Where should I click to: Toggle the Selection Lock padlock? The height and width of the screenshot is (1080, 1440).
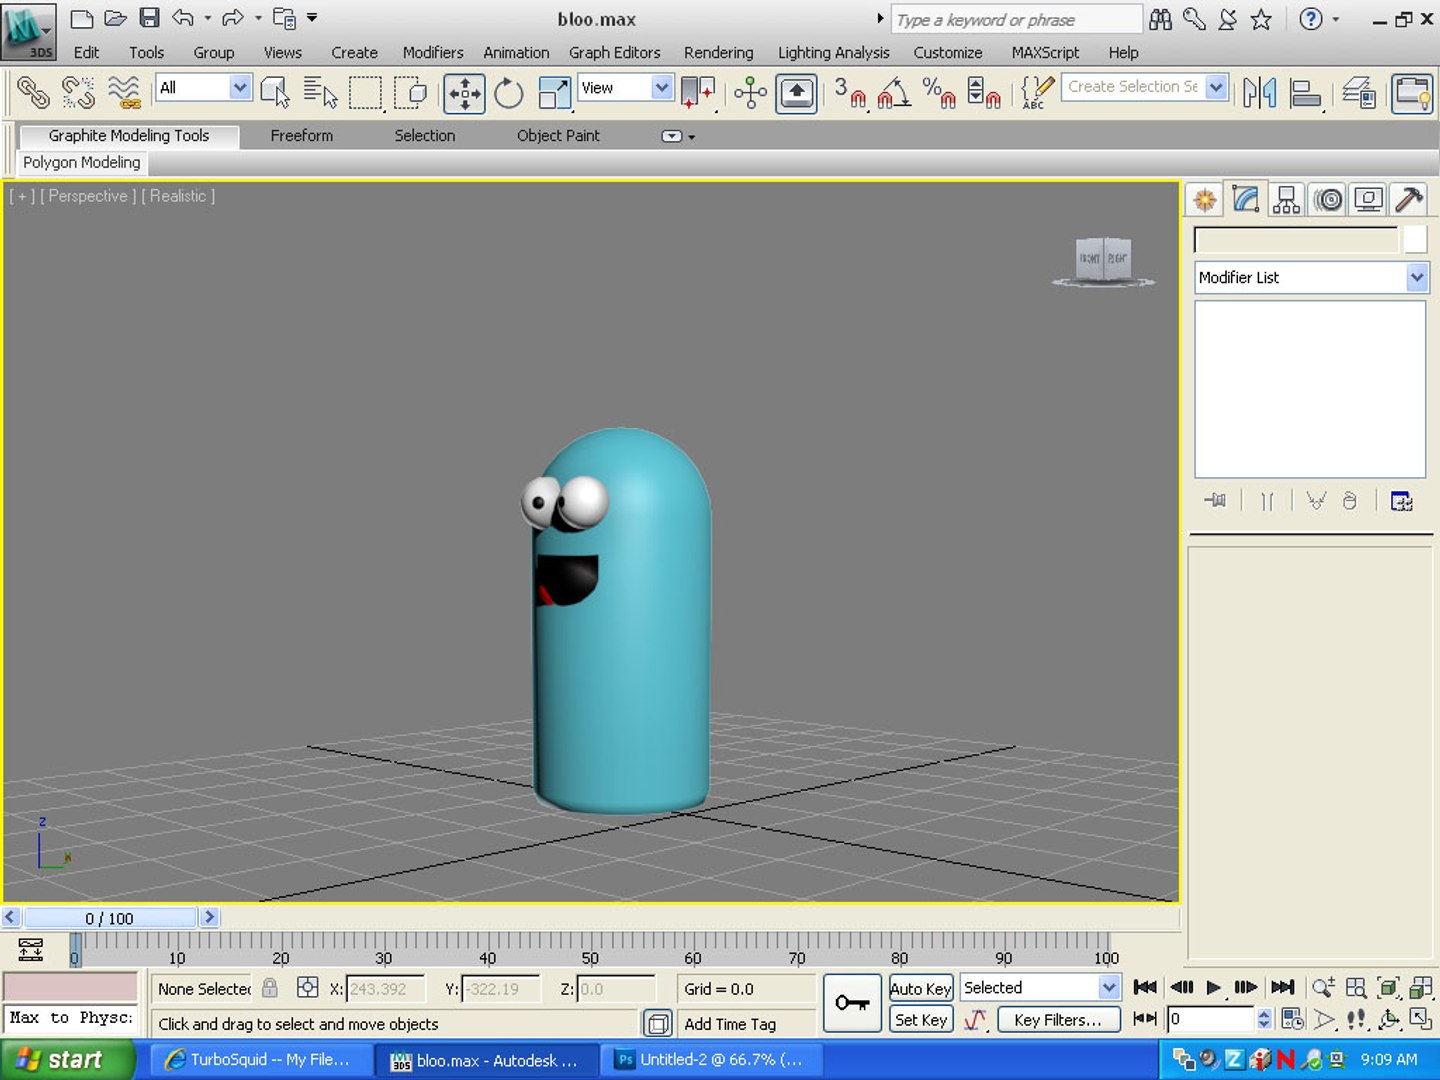(x=270, y=988)
